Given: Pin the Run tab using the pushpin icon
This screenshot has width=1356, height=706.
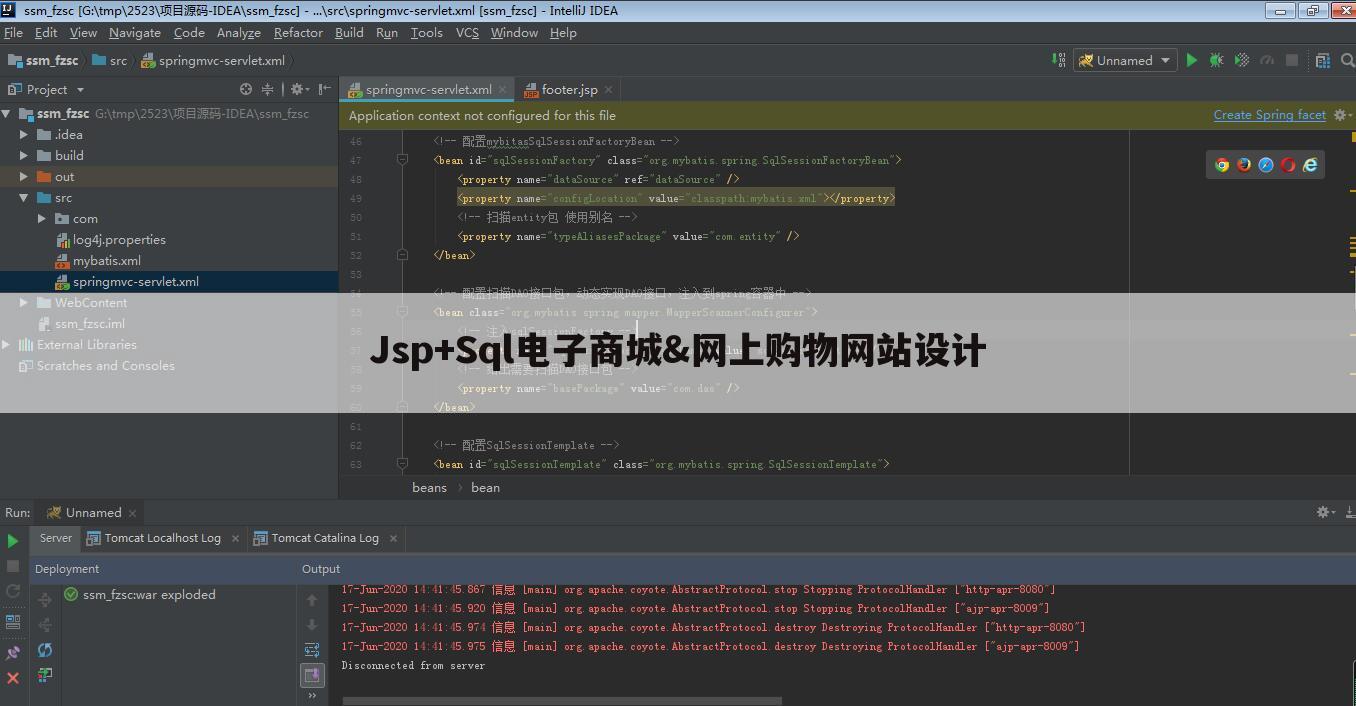Looking at the screenshot, I should tap(13, 652).
